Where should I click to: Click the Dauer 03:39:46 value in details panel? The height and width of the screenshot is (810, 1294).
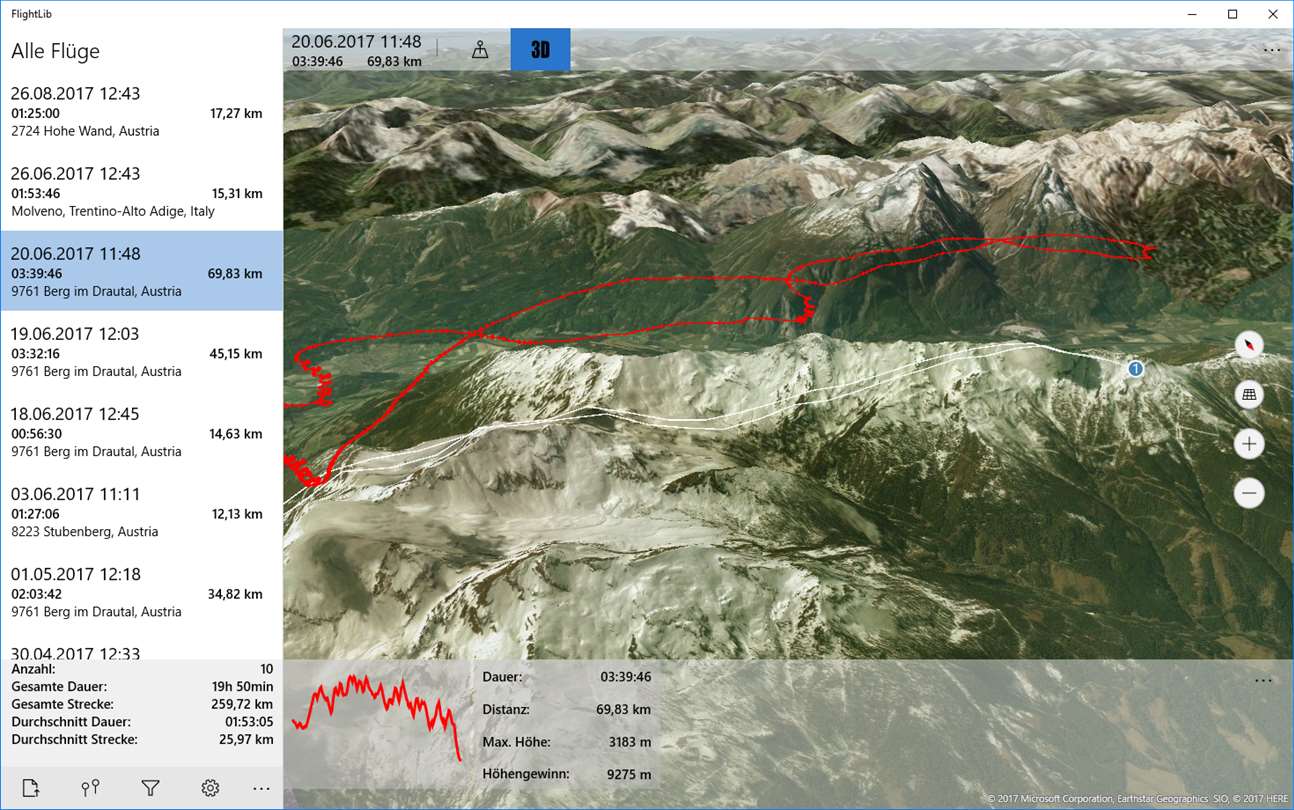(x=625, y=677)
